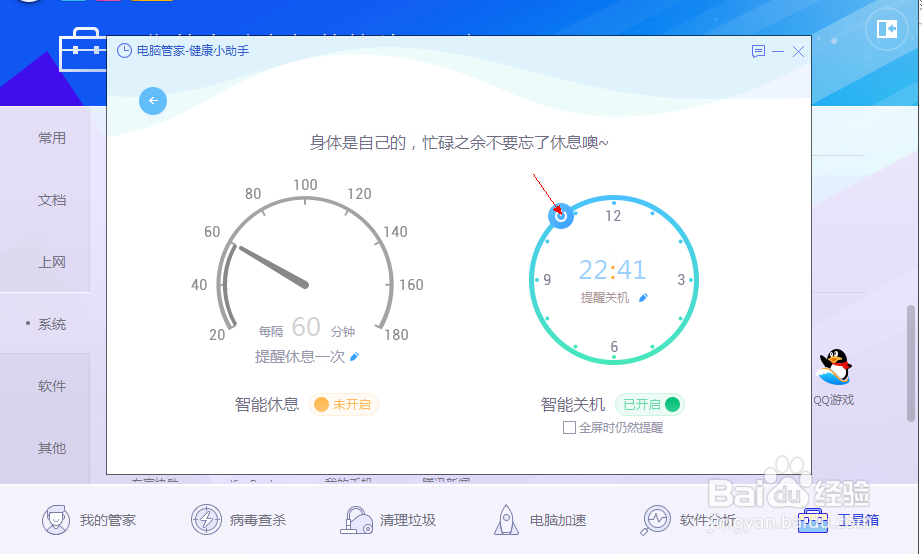This screenshot has width=922, height=554.
Task: Edit the rest reminder interval with the pencil icon
Action: 355,356
